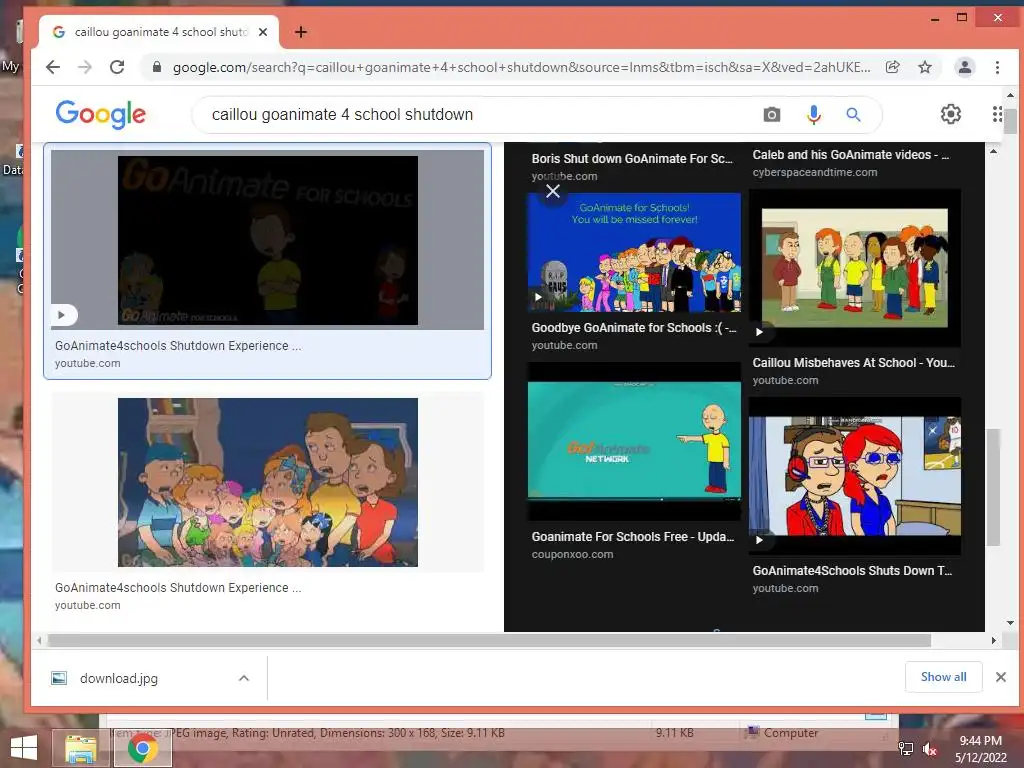Open the dark GoAnimate For Schools thumbnail

point(268,240)
